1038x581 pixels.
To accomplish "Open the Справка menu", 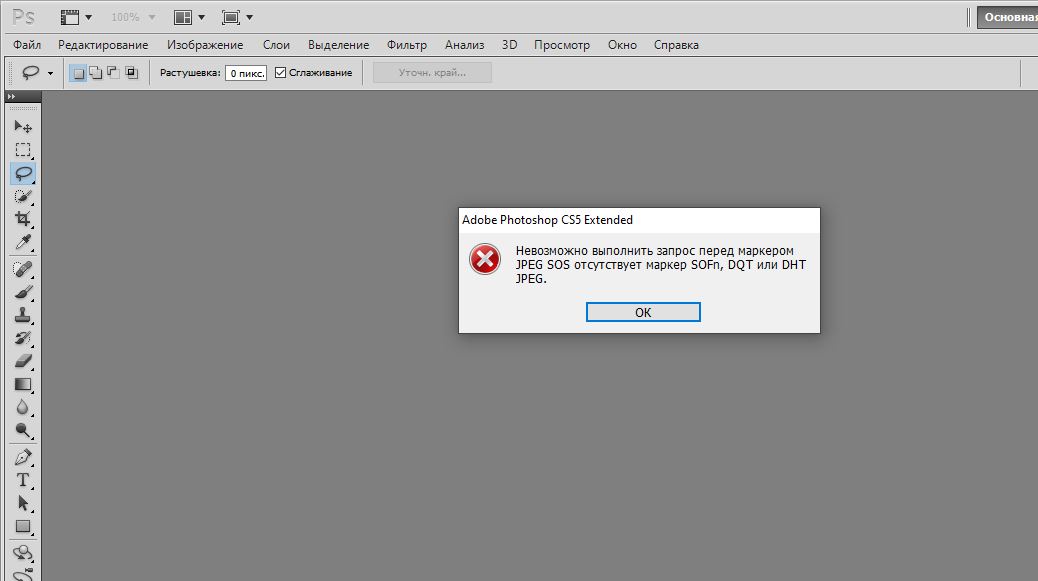I will pos(677,45).
